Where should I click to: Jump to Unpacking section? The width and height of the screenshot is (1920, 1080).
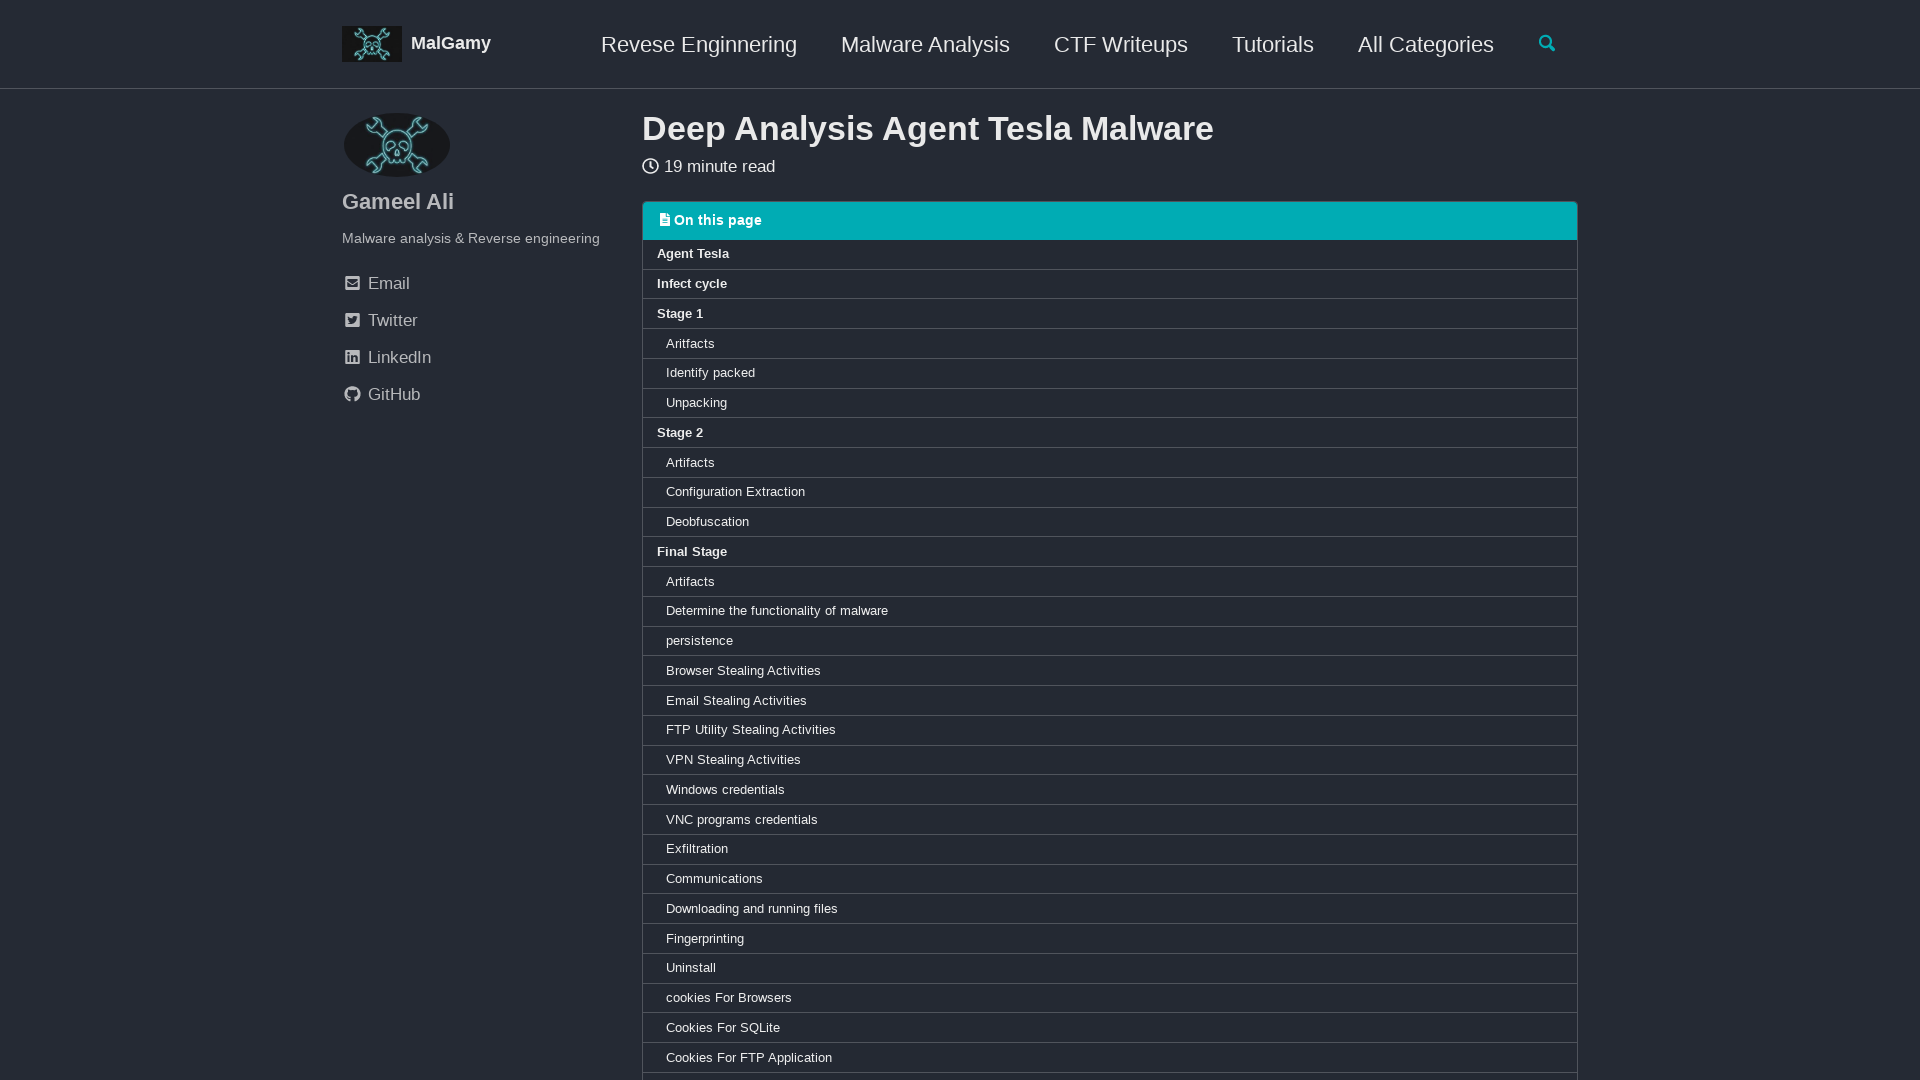tap(1110, 403)
